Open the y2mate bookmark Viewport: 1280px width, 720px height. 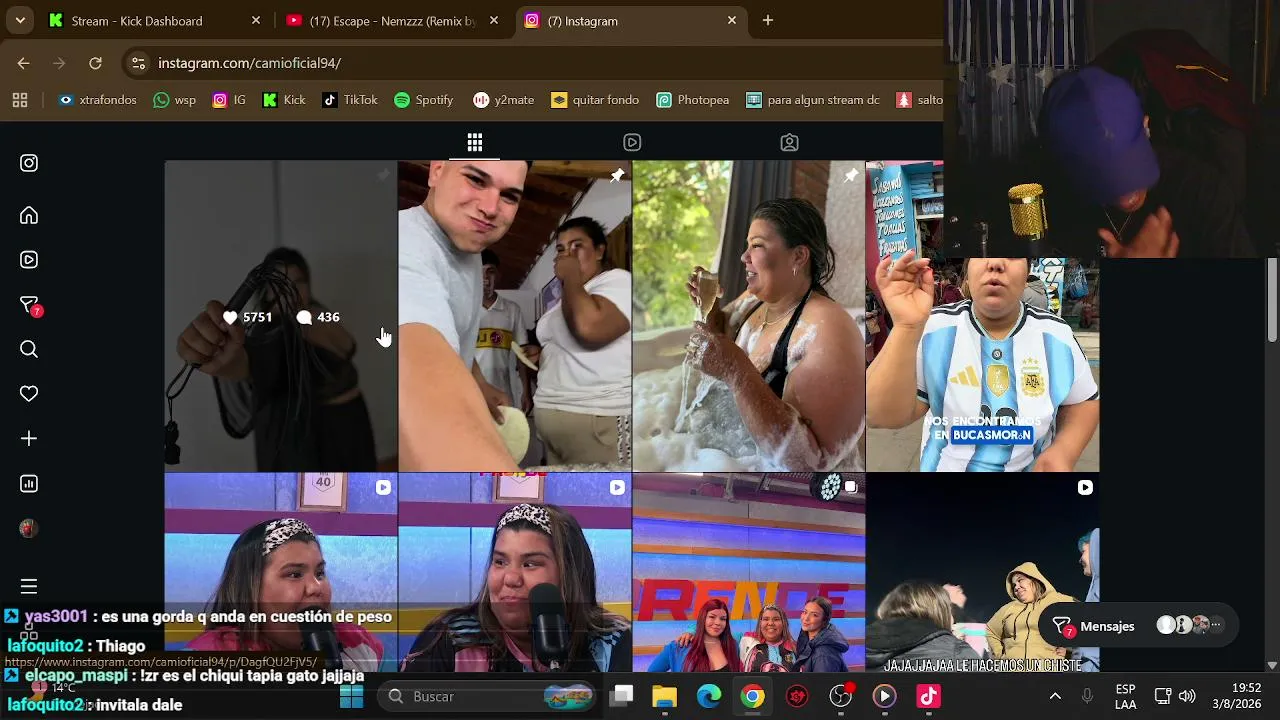(x=504, y=100)
